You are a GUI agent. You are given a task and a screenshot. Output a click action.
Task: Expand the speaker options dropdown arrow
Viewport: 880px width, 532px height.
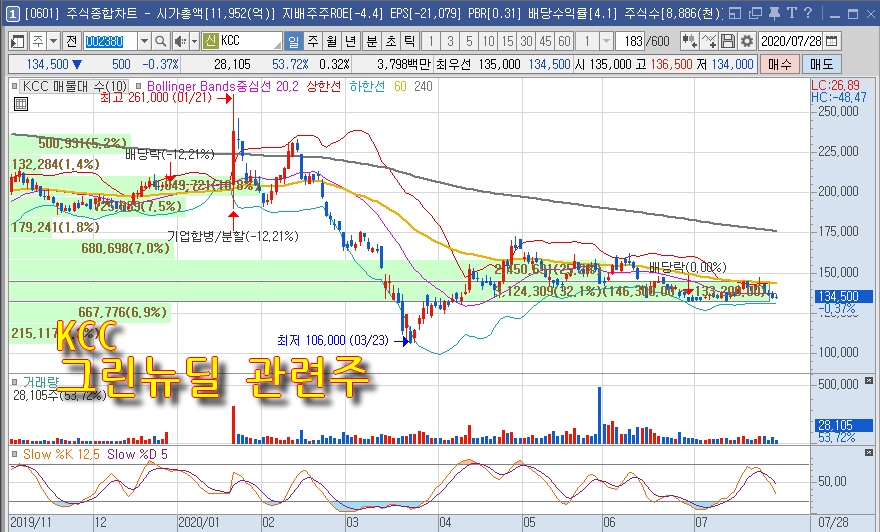[x=194, y=41]
